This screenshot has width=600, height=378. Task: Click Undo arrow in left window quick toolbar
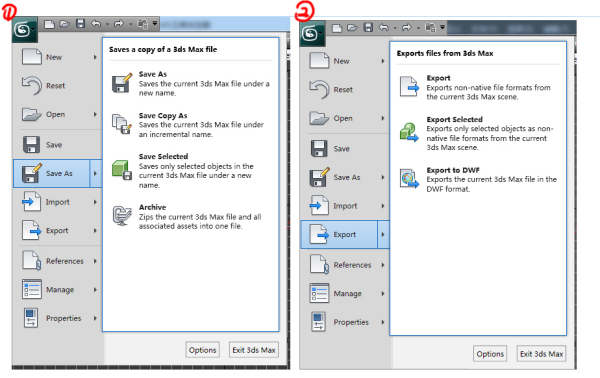point(96,24)
